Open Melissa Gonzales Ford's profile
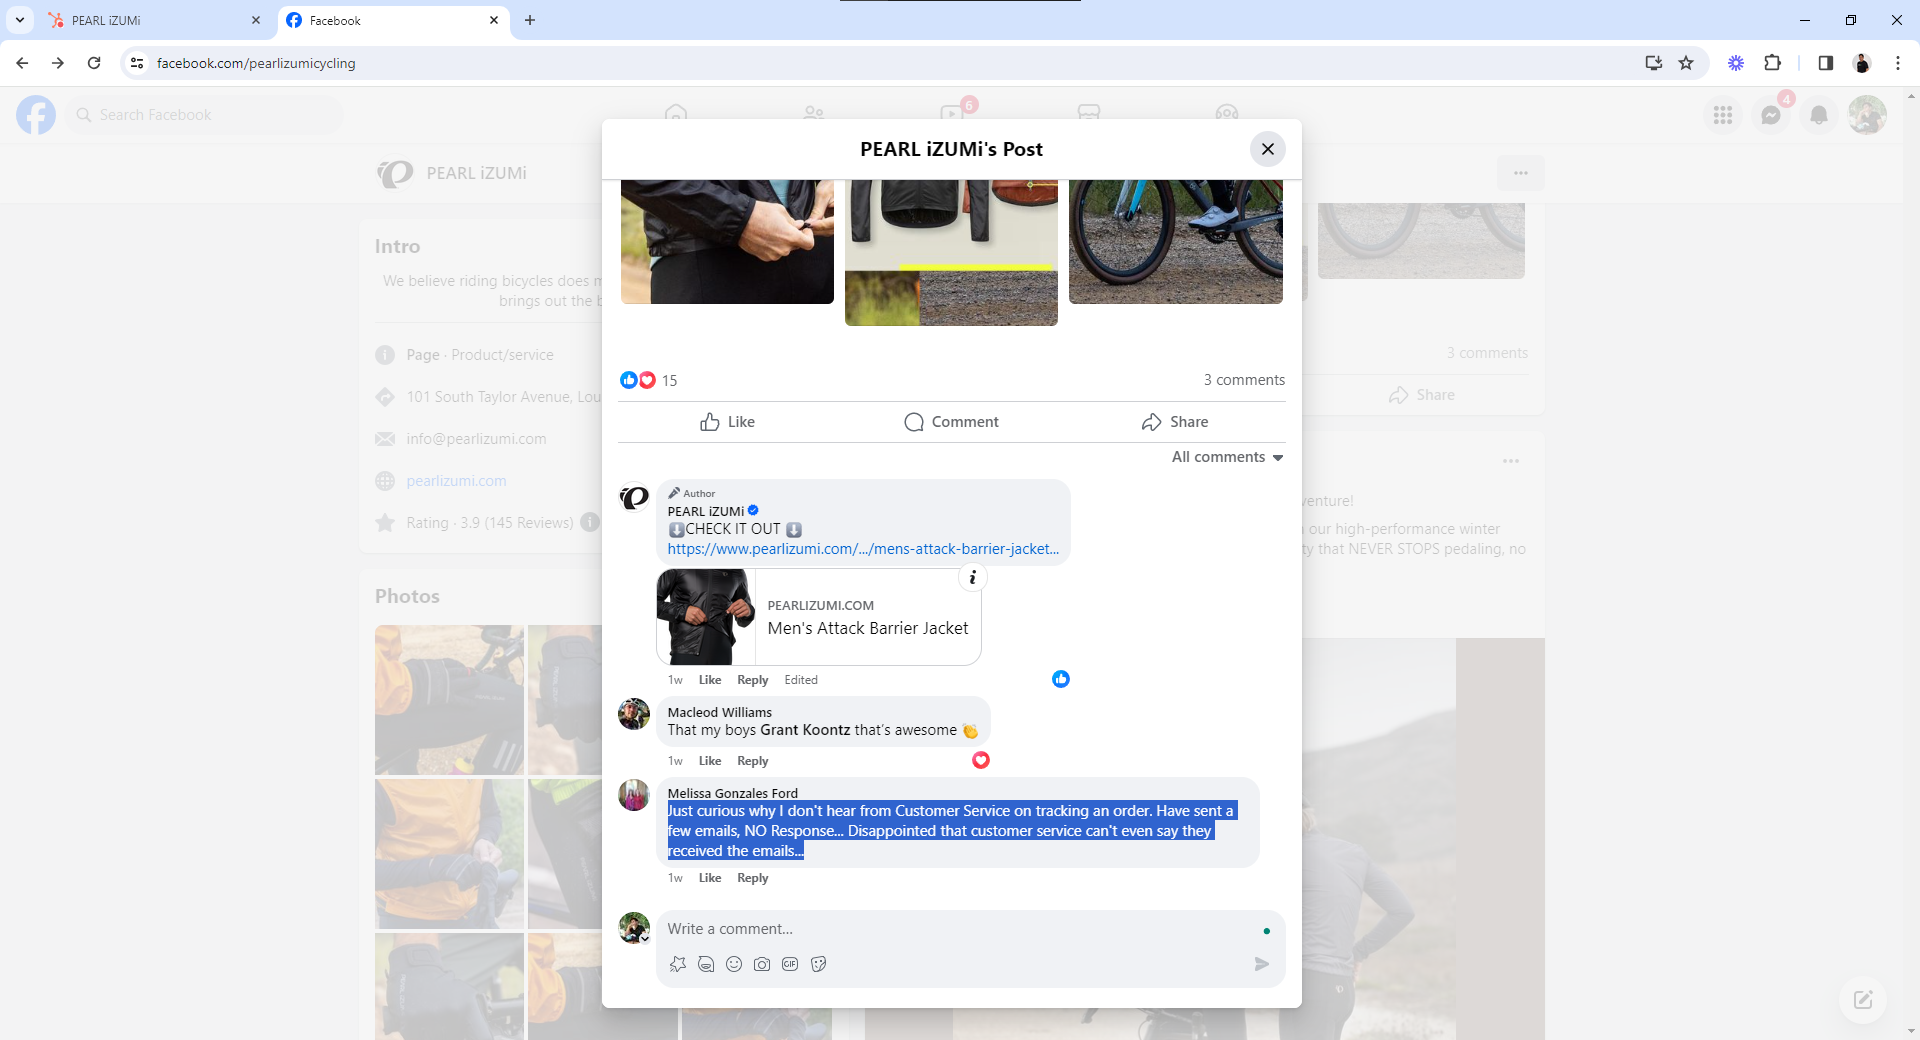 click(733, 793)
